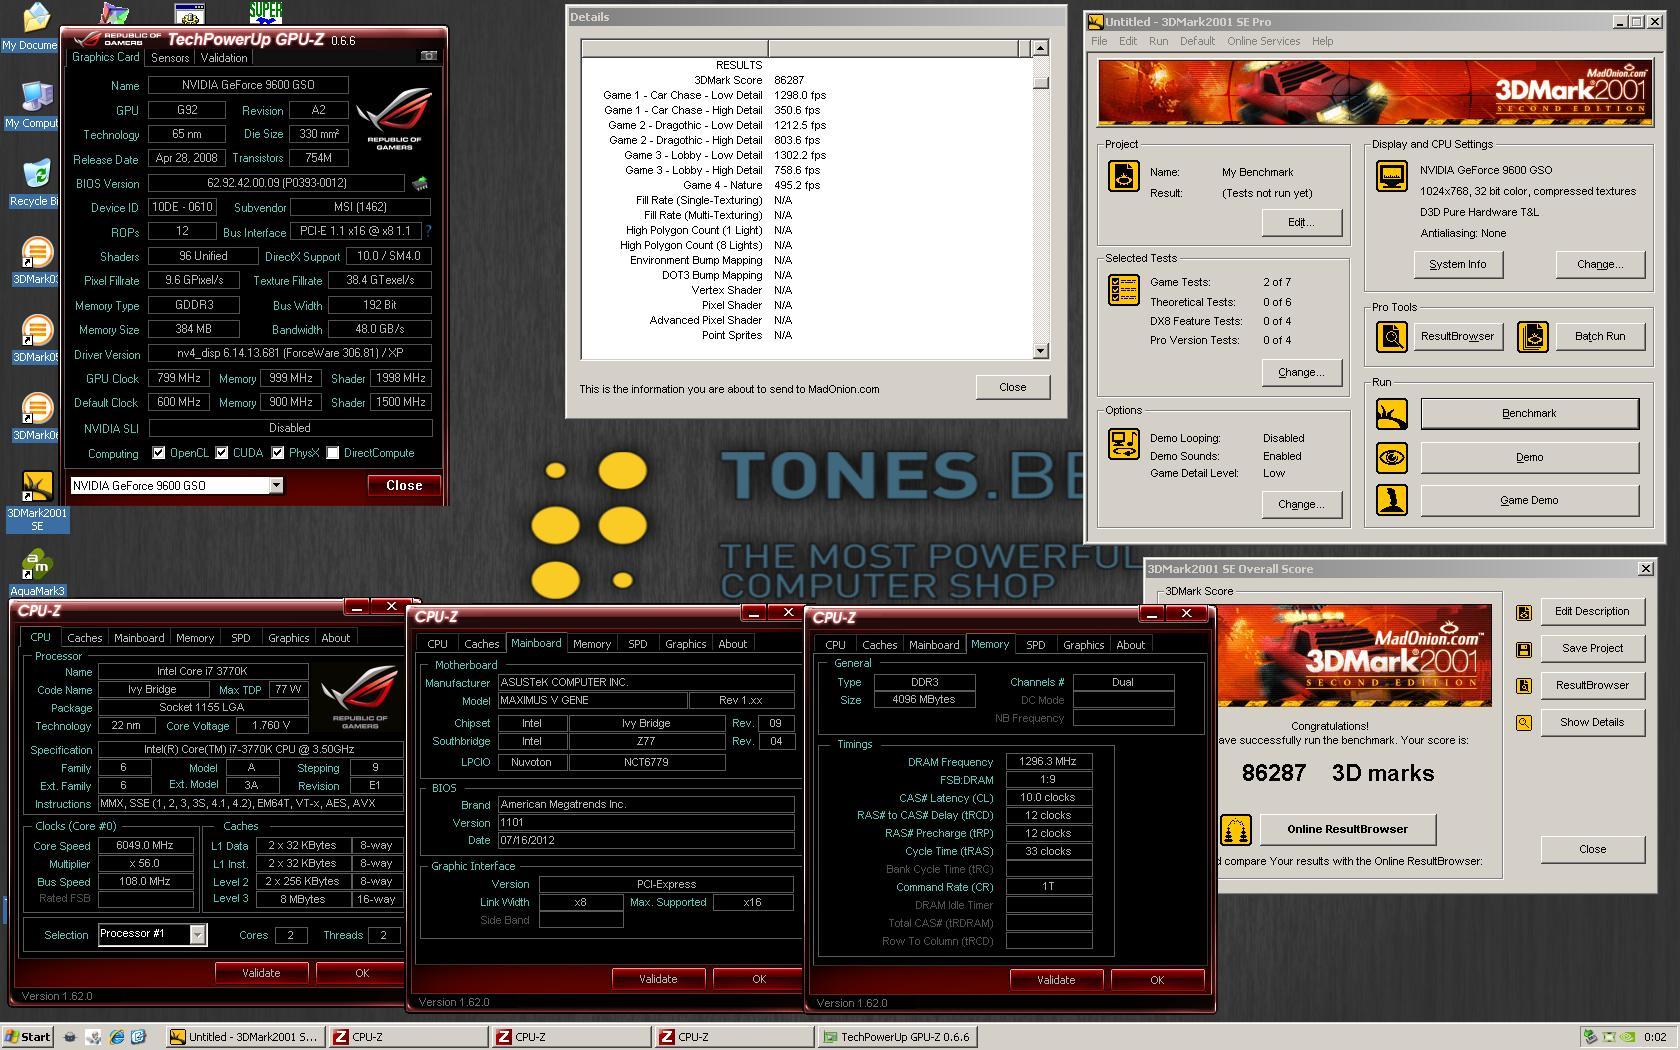Toggle the OpenCL checkbox
Viewport: 1680px width, 1050px height.
coord(158,453)
